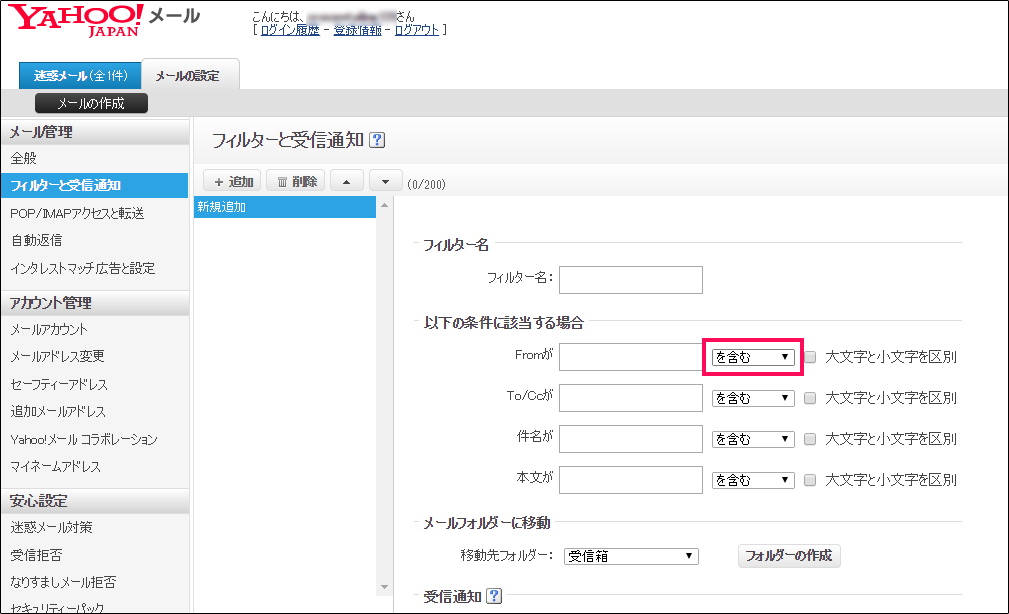Click the 削除 trash delete button
The width and height of the screenshot is (1009, 614).
point(296,181)
